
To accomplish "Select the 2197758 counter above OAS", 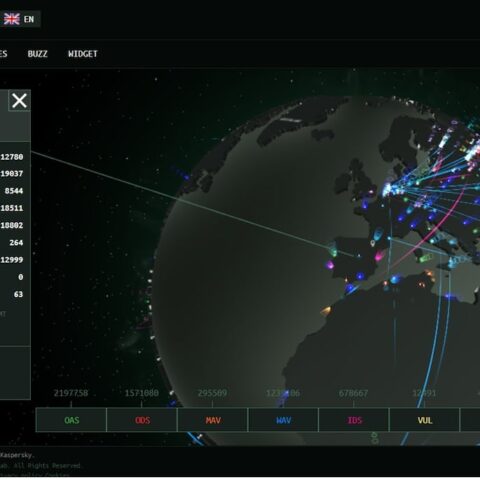I will (x=71, y=393).
